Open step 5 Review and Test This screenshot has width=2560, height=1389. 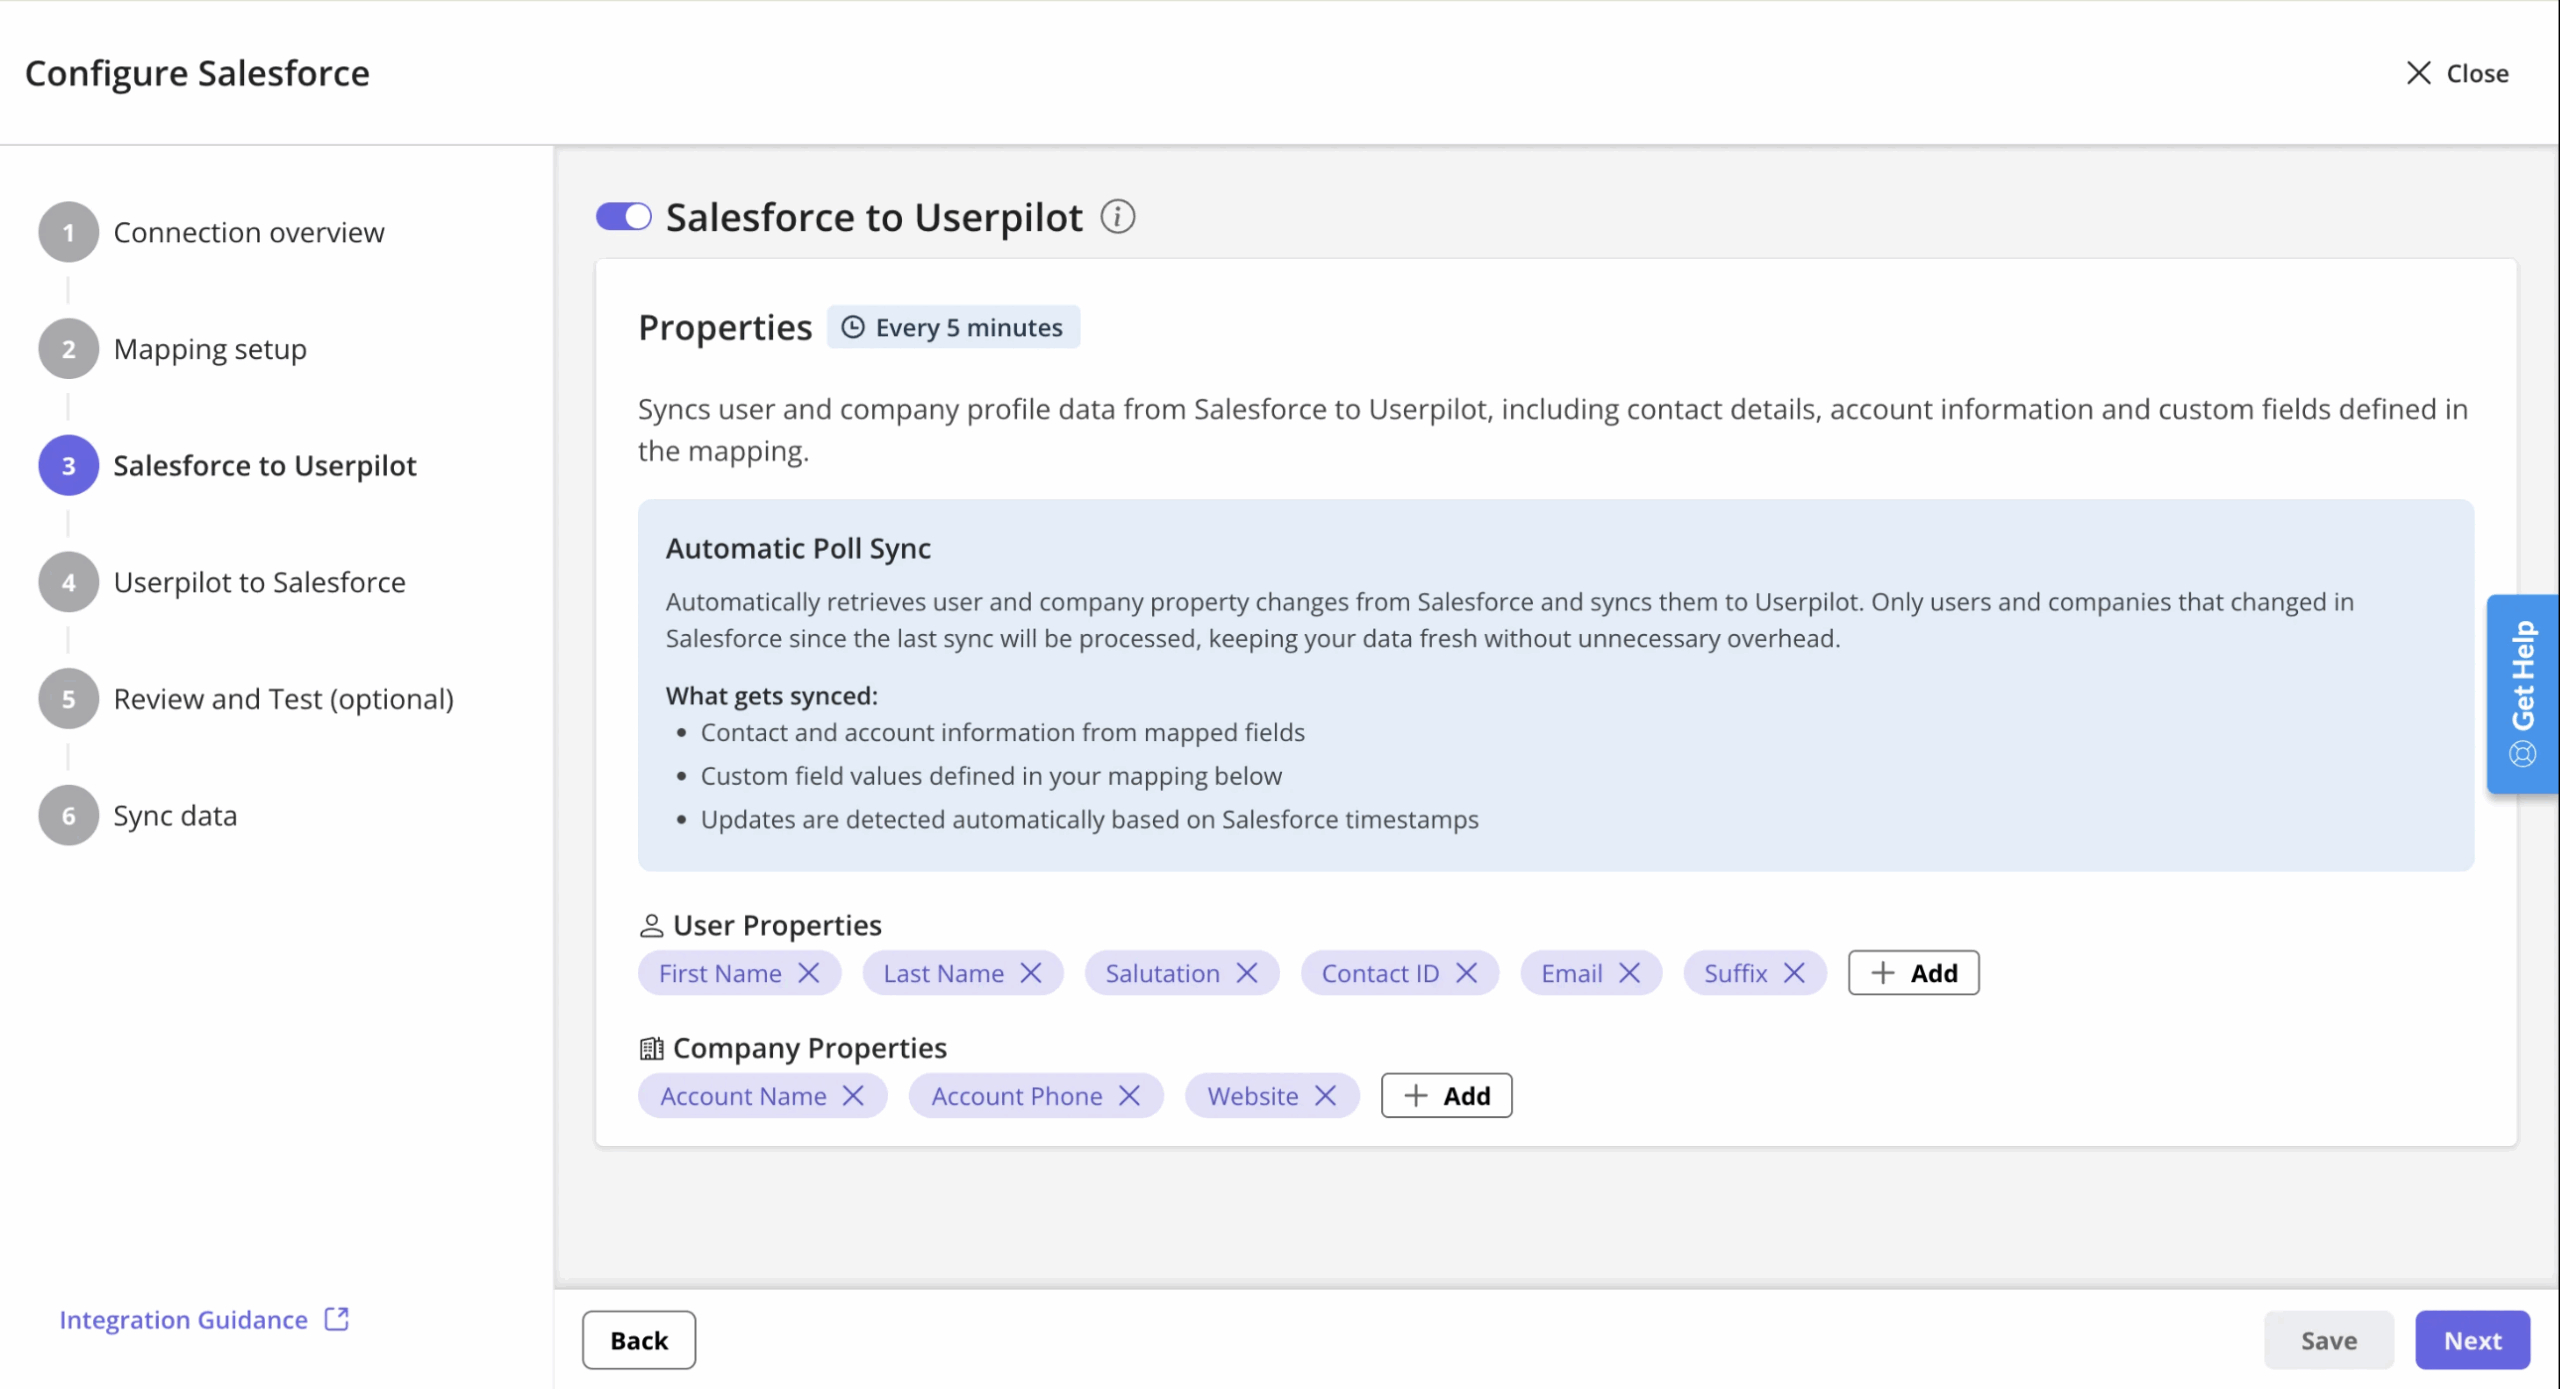point(246,698)
